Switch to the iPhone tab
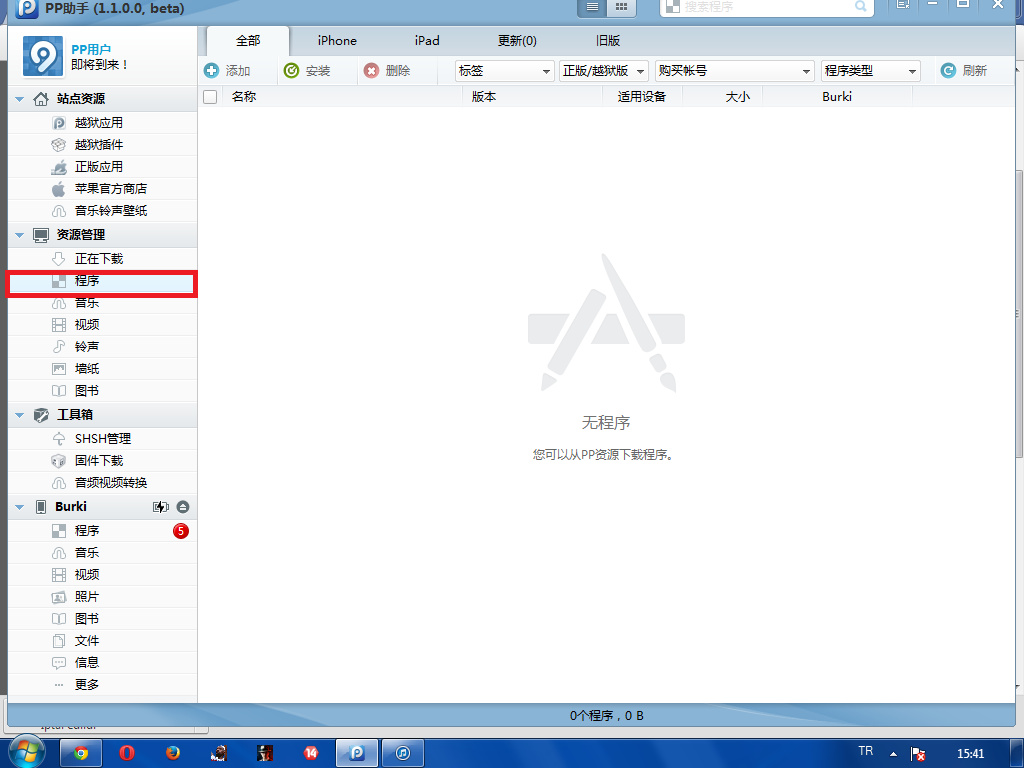The height and width of the screenshot is (768, 1024). coord(337,40)
